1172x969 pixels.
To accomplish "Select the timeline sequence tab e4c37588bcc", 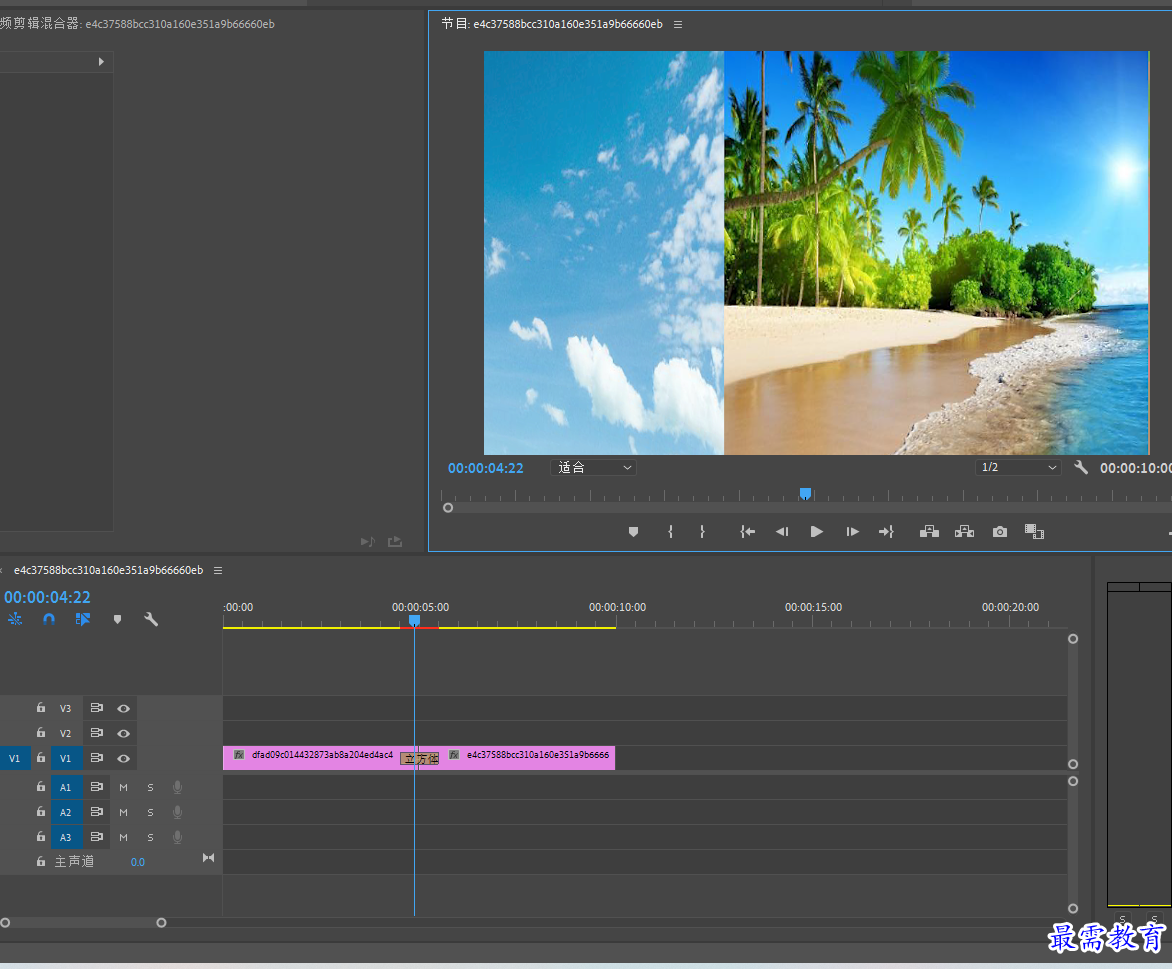I will pos(108,570).
